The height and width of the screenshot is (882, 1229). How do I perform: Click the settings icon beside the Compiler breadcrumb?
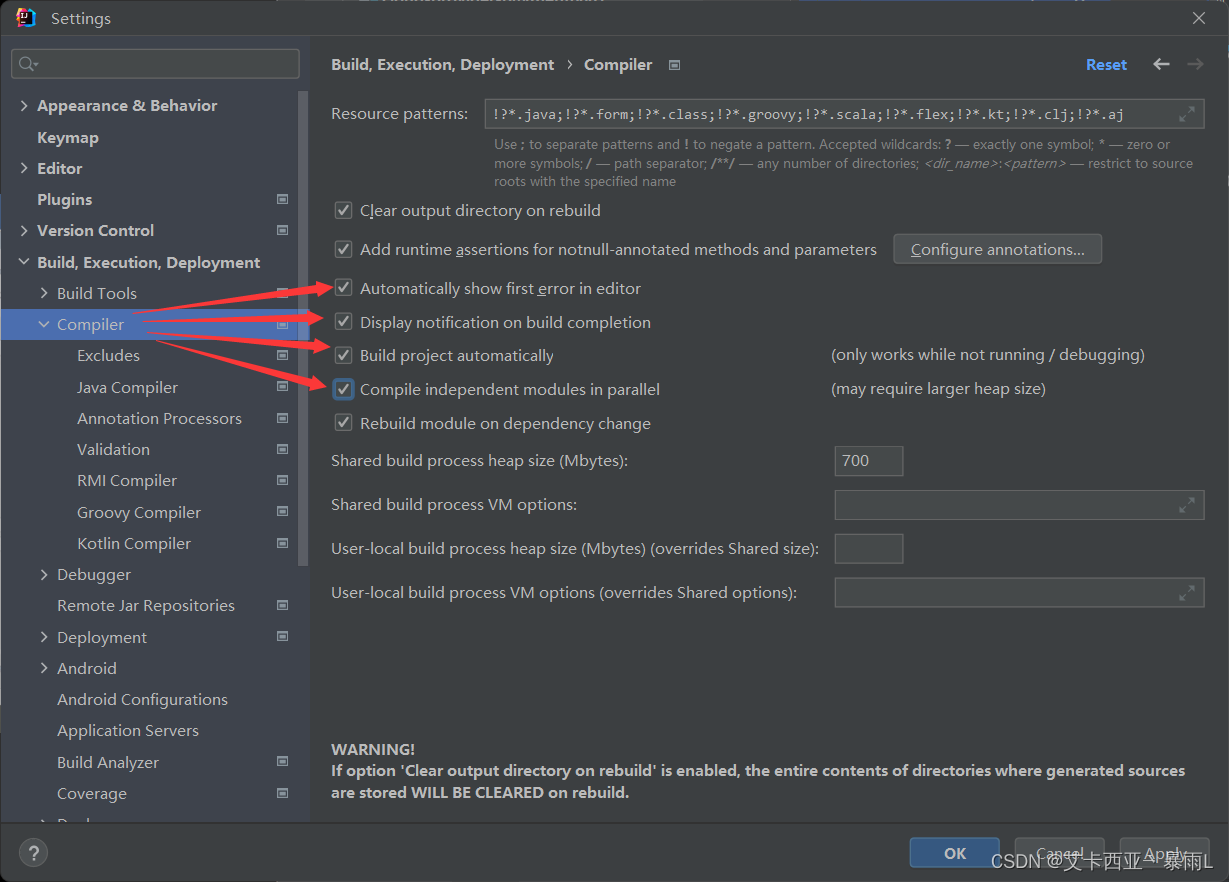[673, 64]
